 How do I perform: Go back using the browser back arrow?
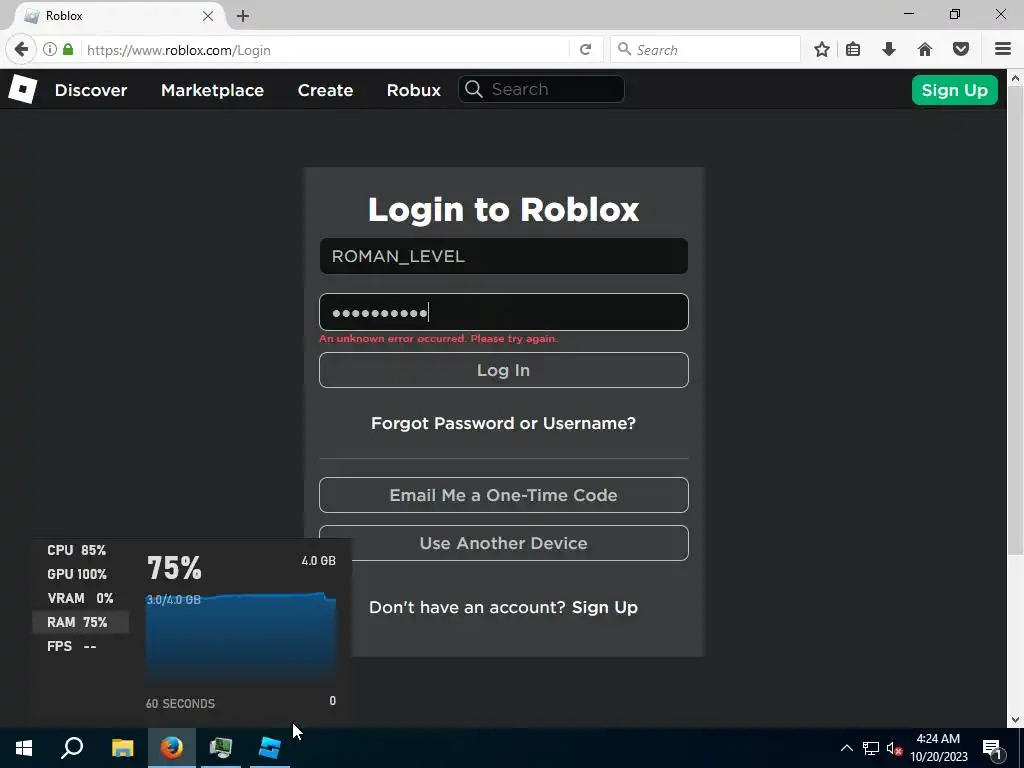click(x=21, y=50)
